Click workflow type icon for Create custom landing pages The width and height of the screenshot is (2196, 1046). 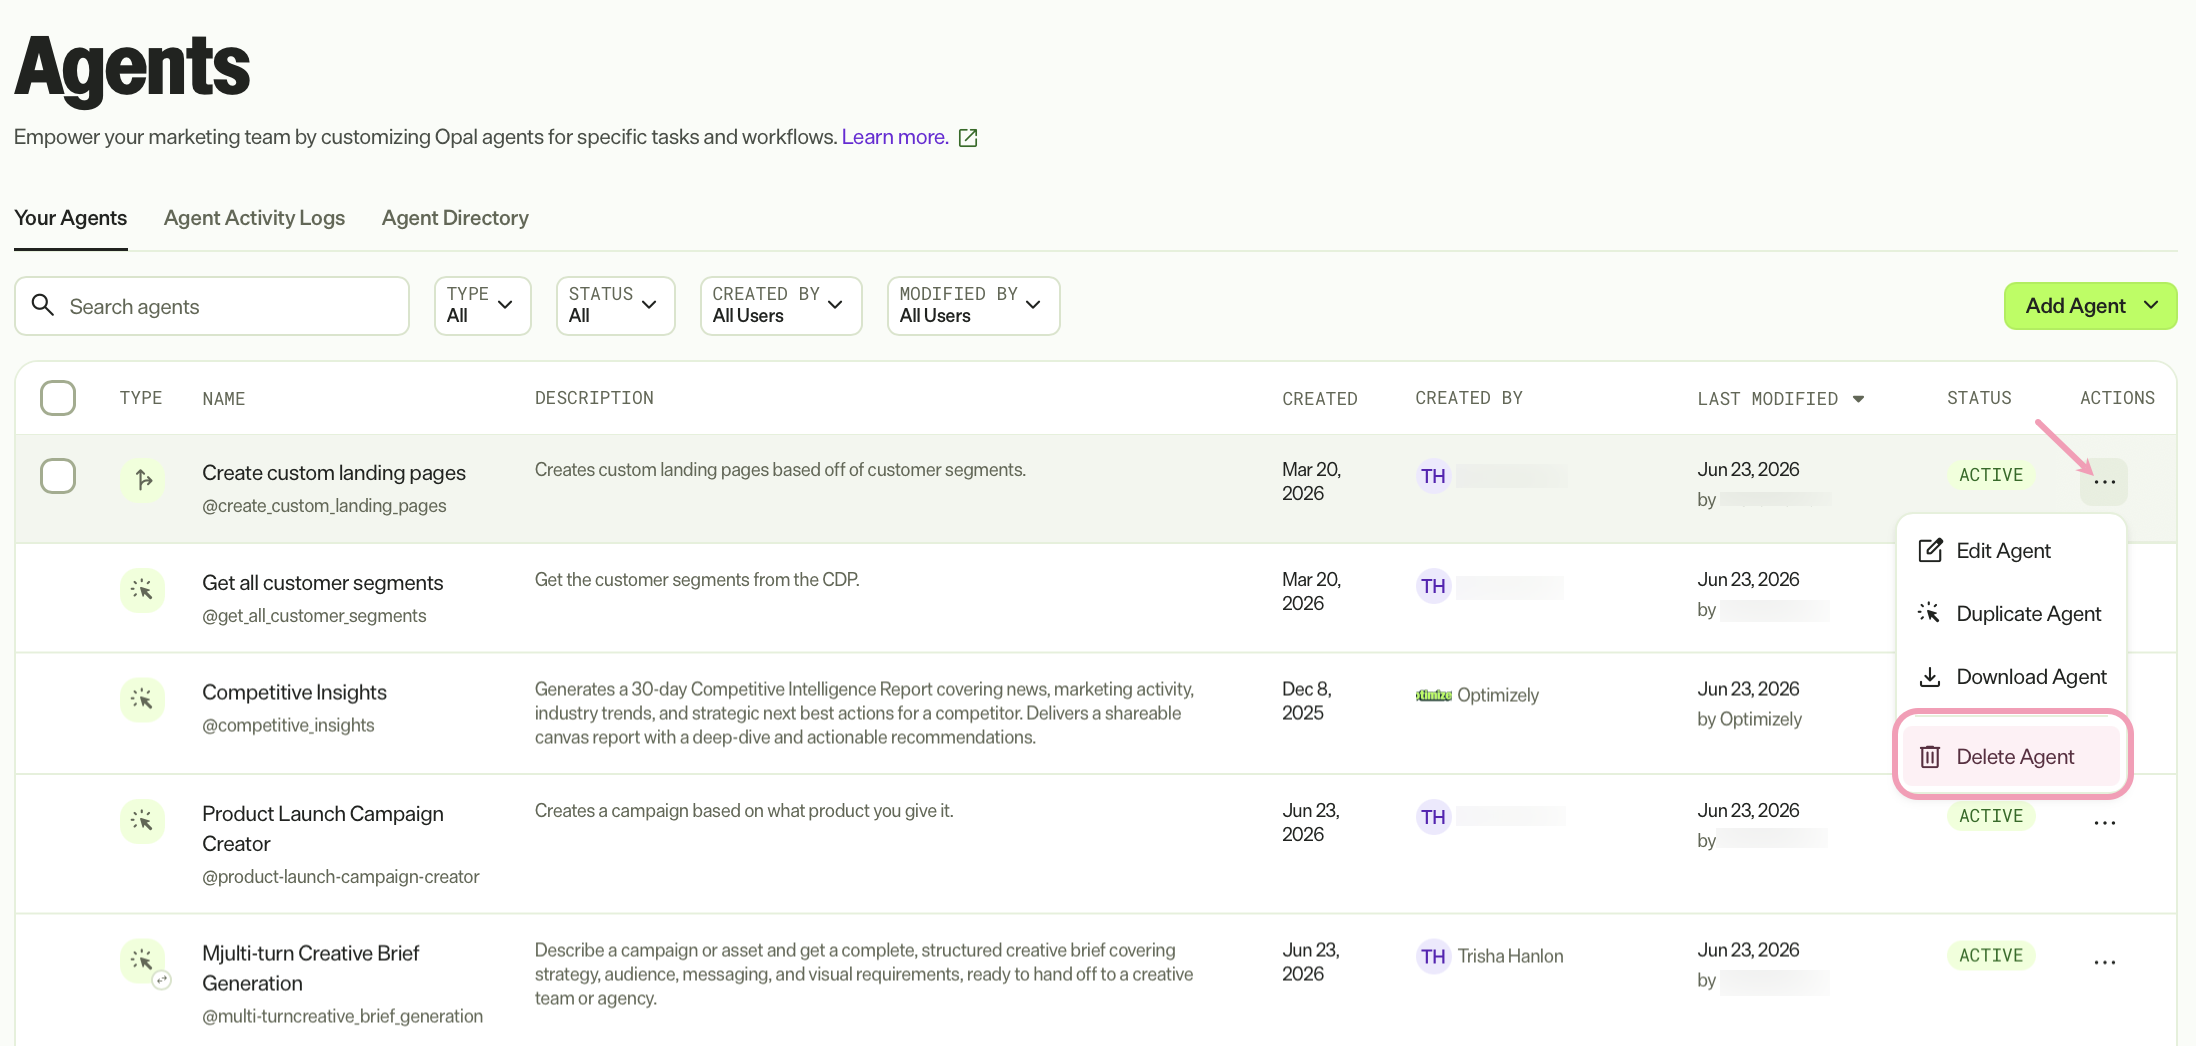pyautogui.click(x=143, y=480)
